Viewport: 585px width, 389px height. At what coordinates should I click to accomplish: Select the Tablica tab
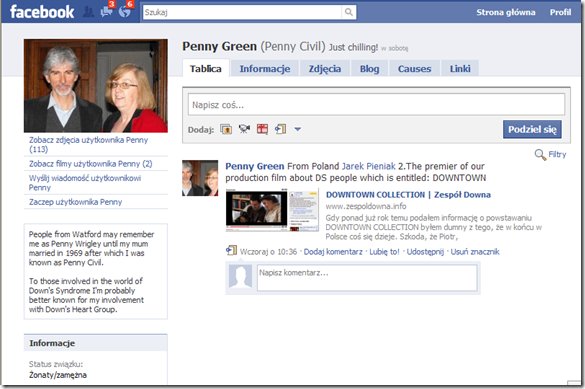coord(206,69)
